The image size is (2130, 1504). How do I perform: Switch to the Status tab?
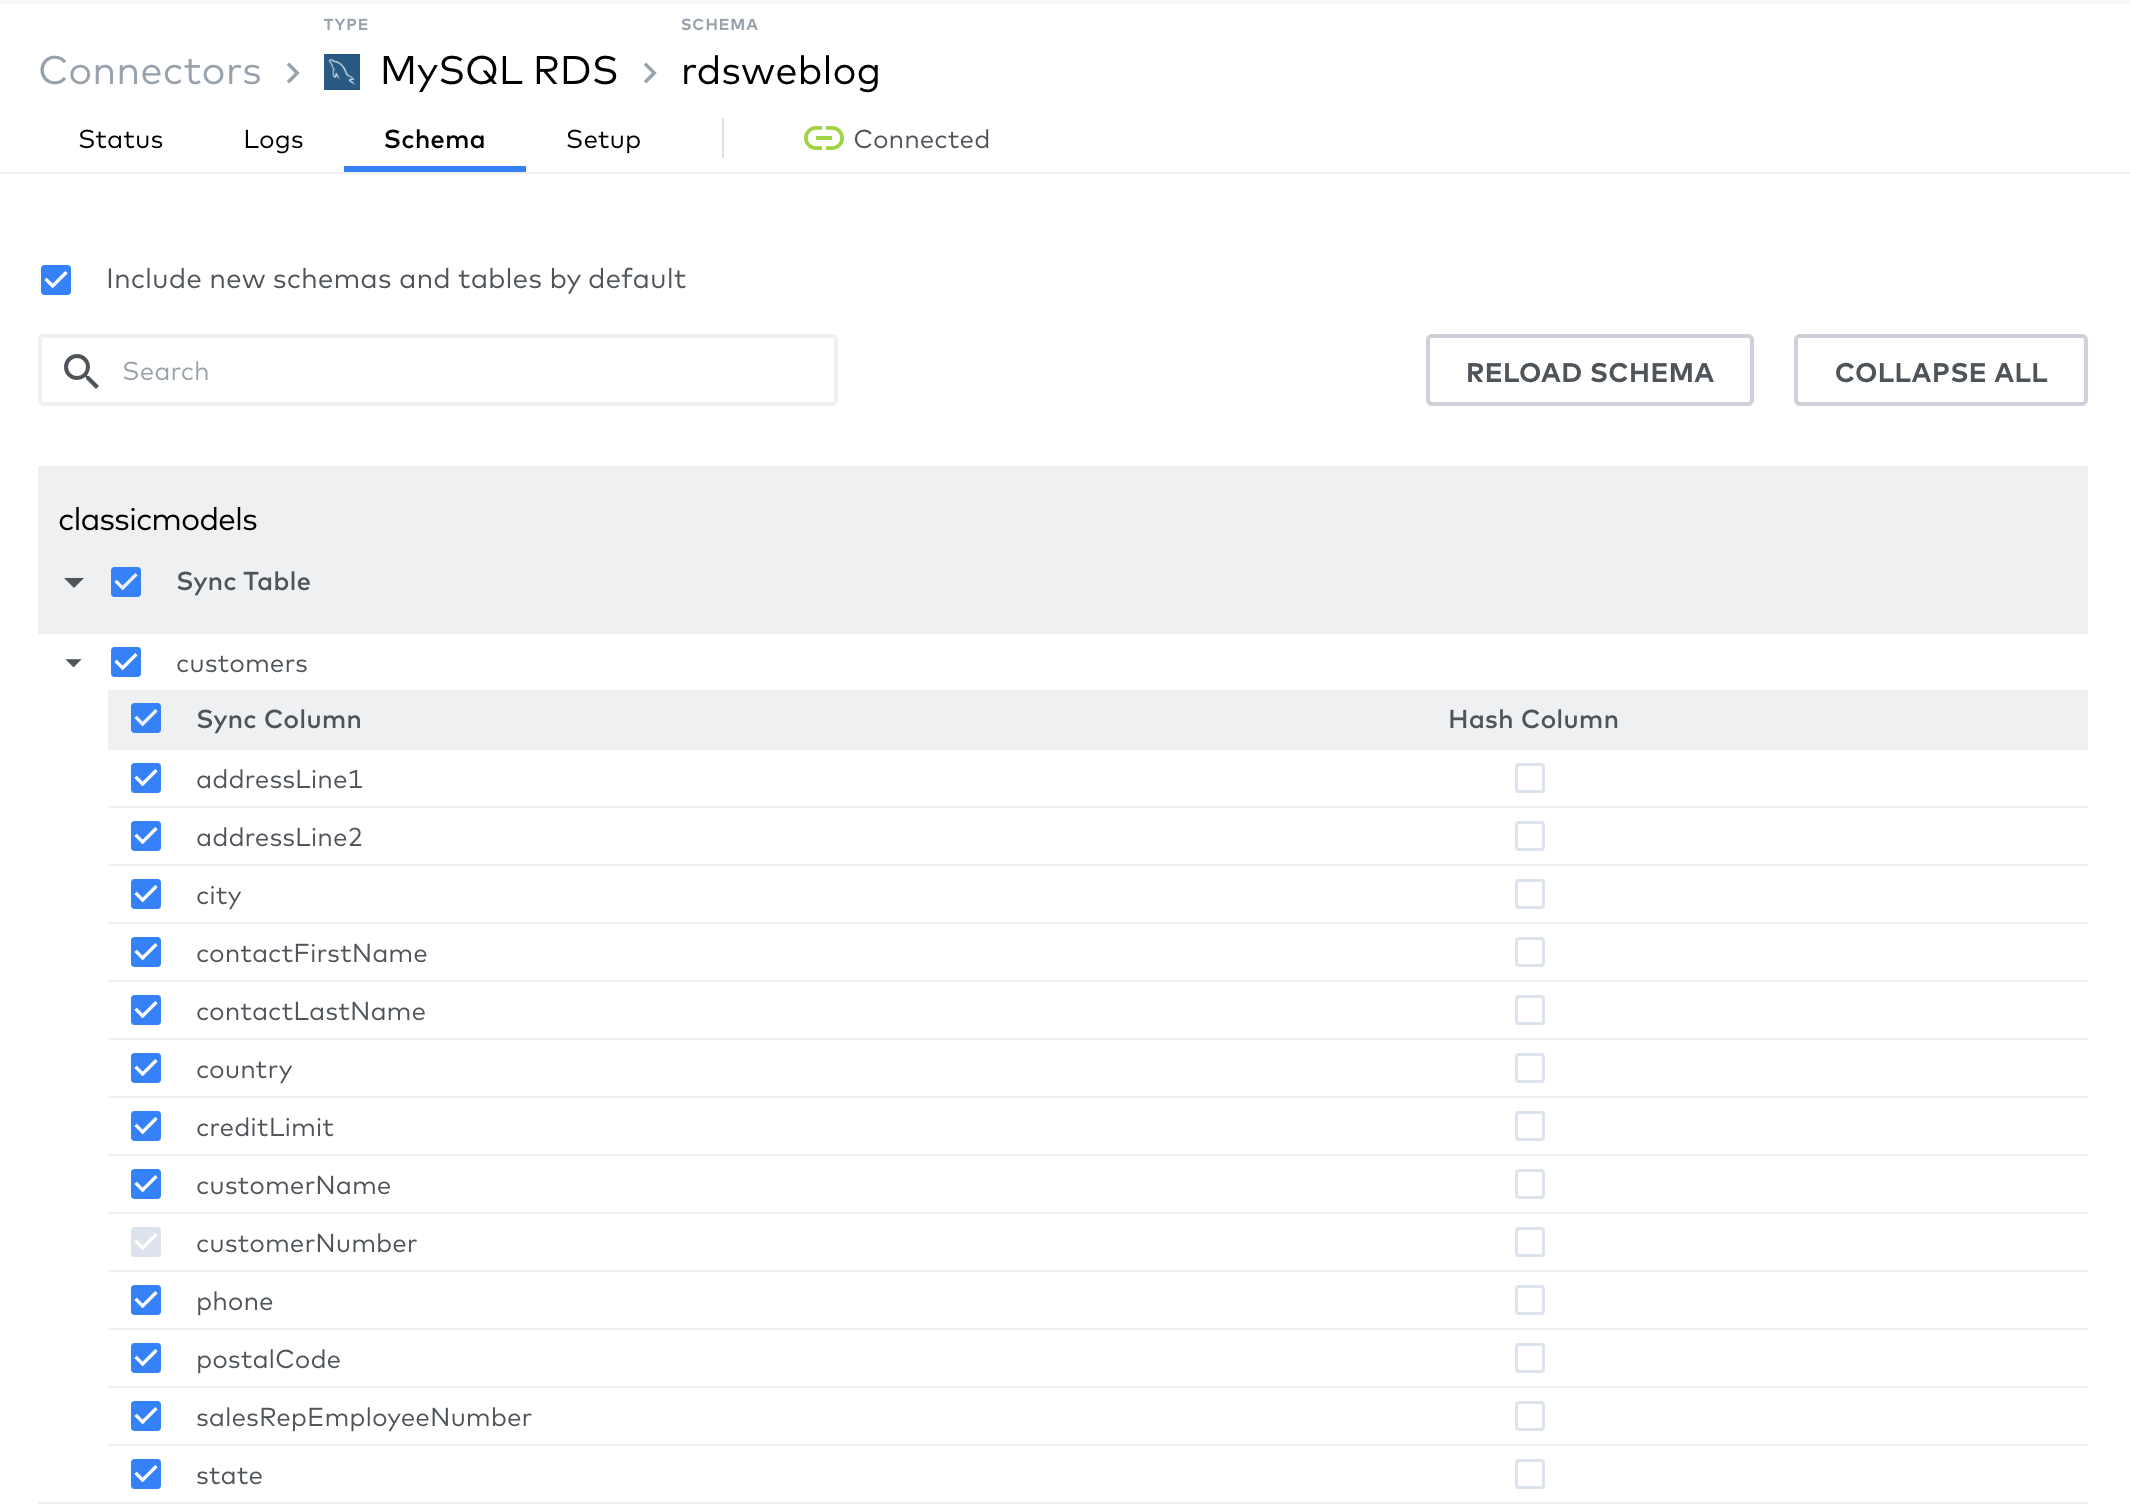pyautogui.click(x=121, y=139)
